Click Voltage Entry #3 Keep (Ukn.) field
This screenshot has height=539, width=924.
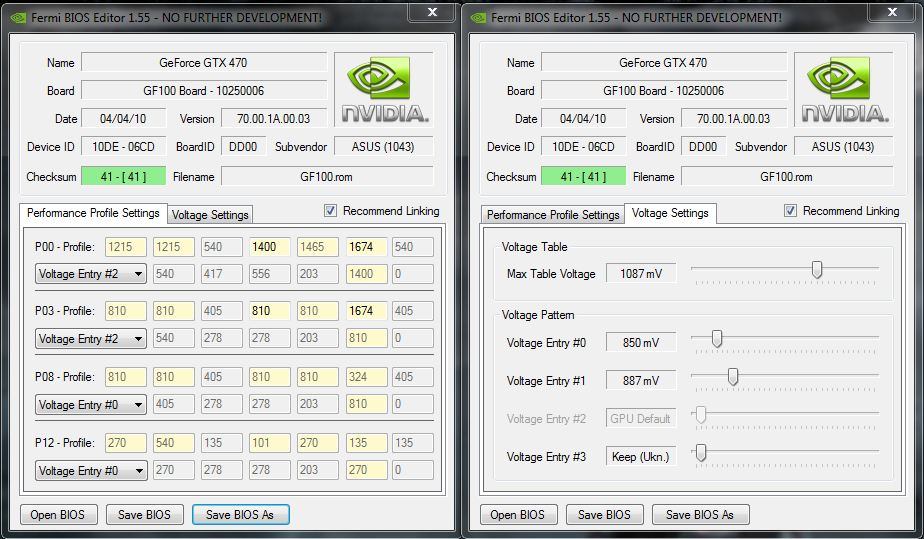click(641, 457)
